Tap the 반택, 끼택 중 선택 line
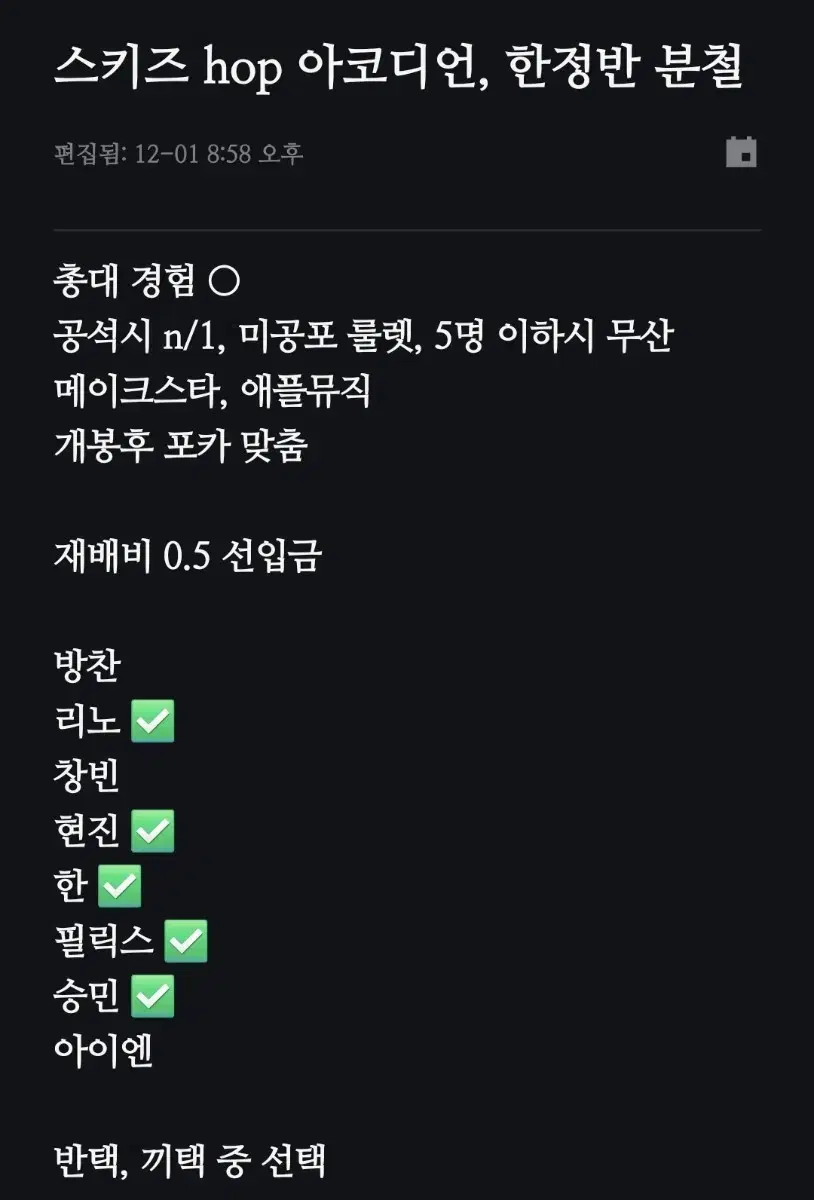Viewport: 814px width, 1200px height. tap(189, 1161)
